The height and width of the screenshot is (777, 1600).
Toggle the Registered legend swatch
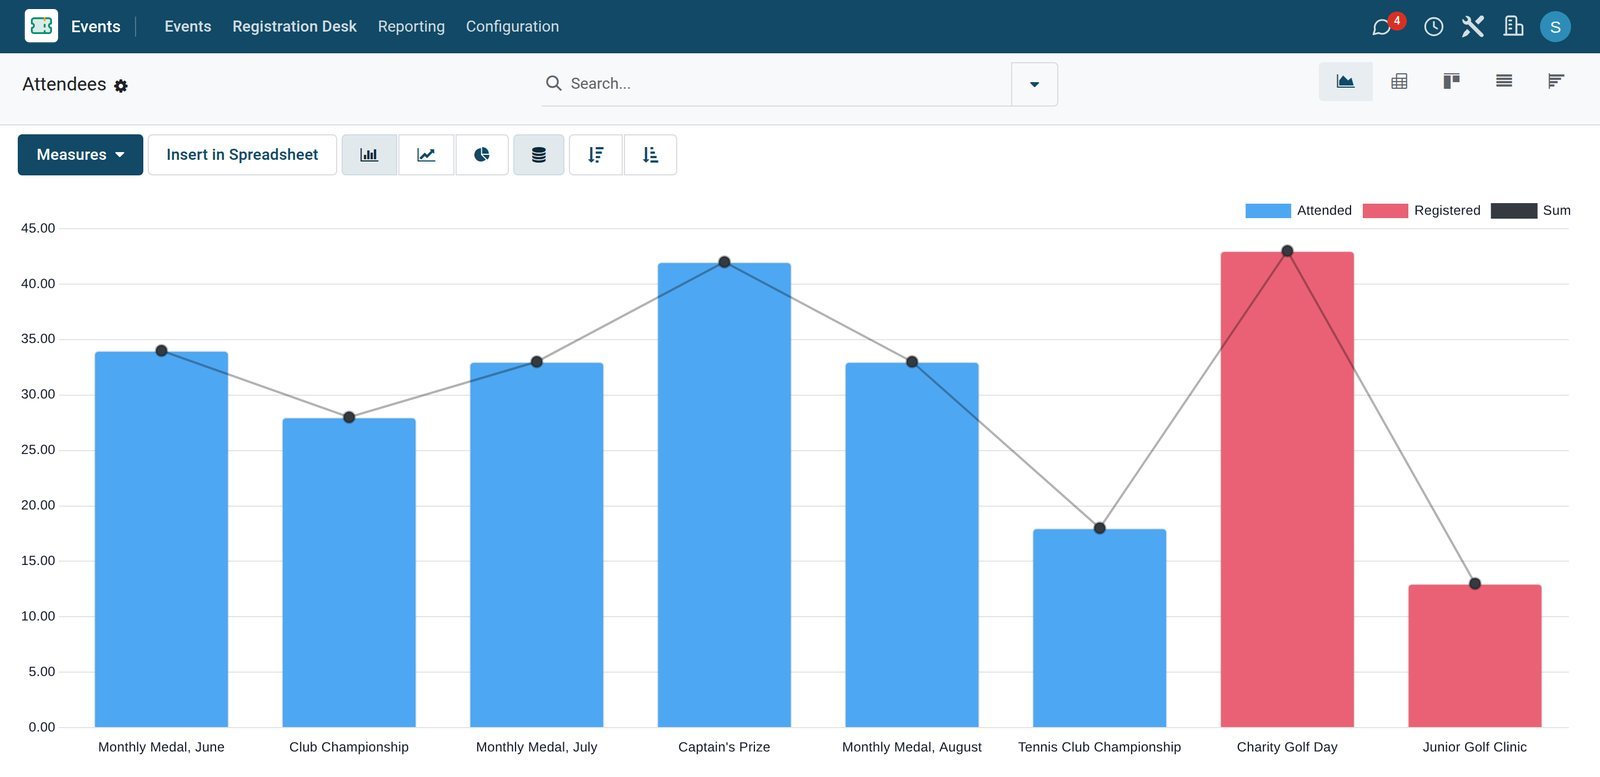(1385, 211)
